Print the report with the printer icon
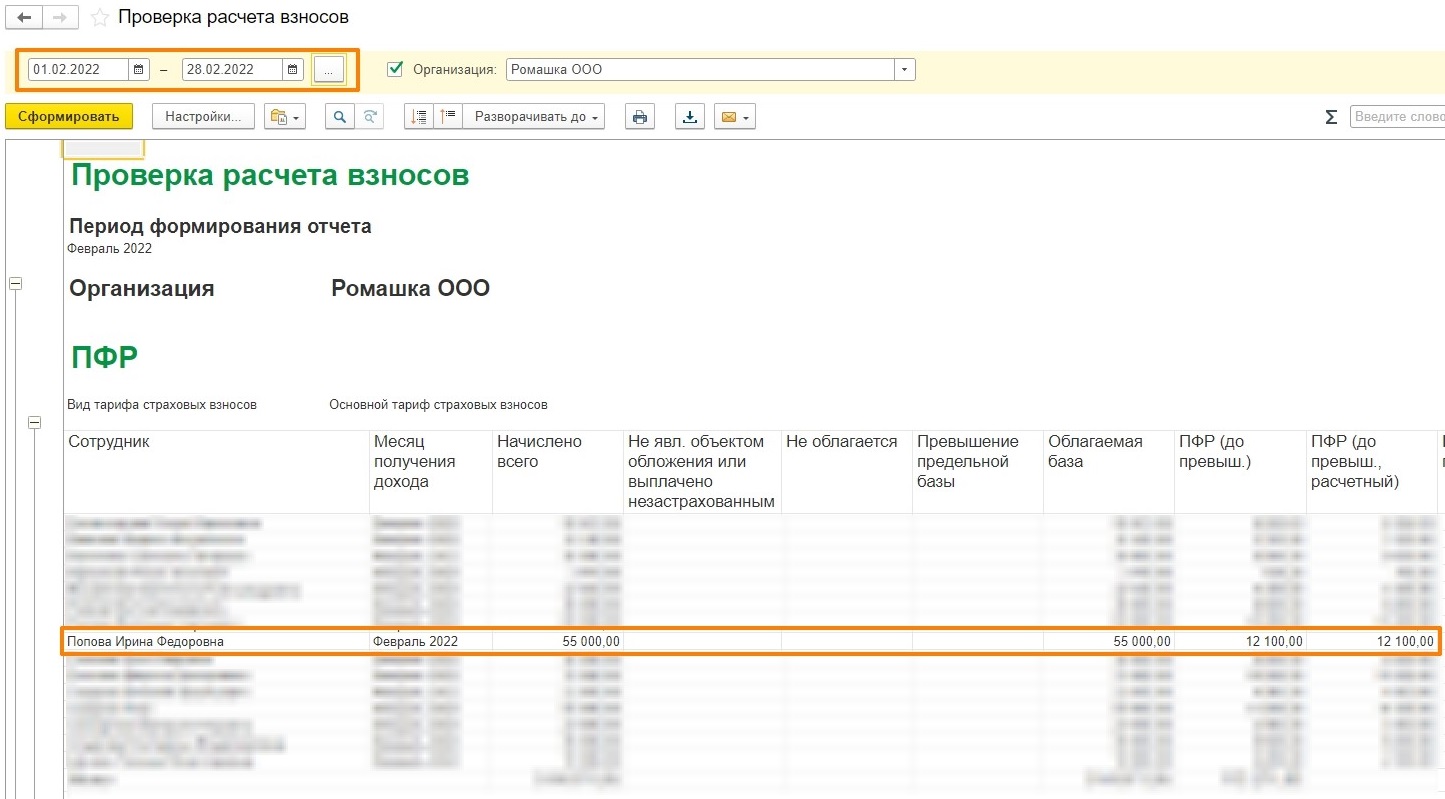1445x799 pixels. (640, 117)
